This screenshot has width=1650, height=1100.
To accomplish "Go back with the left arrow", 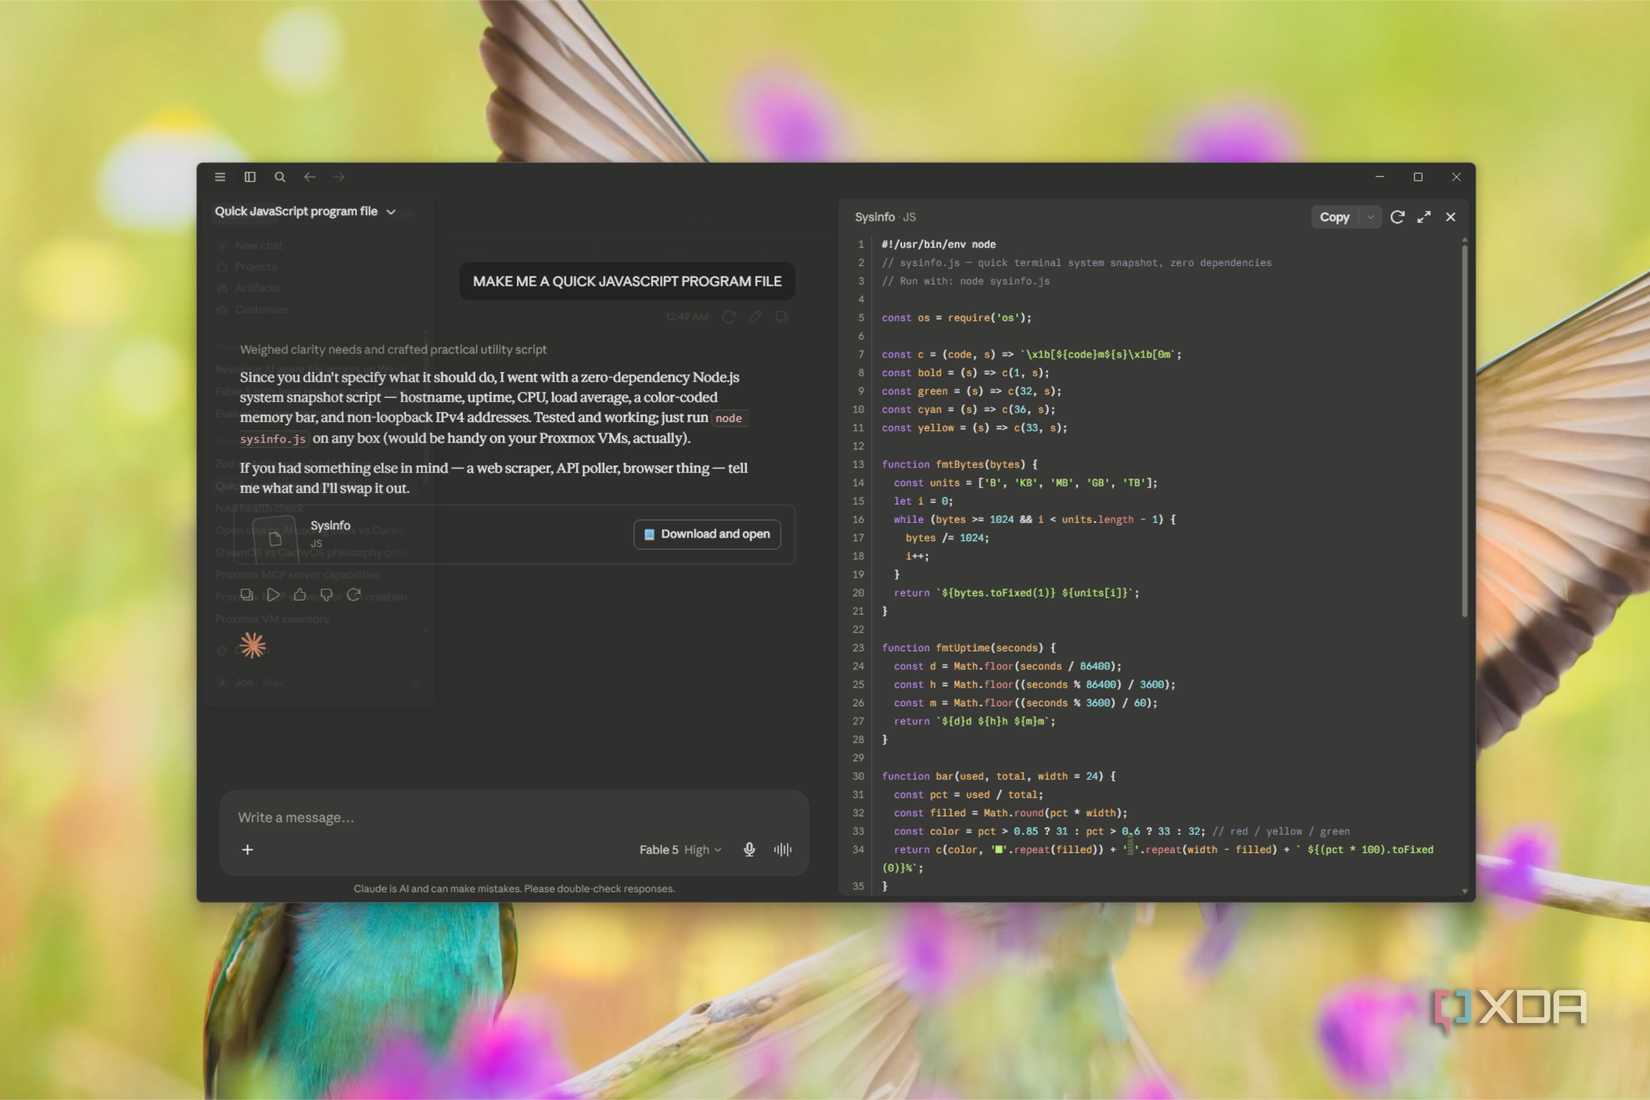I will click(x=310, y=177).
